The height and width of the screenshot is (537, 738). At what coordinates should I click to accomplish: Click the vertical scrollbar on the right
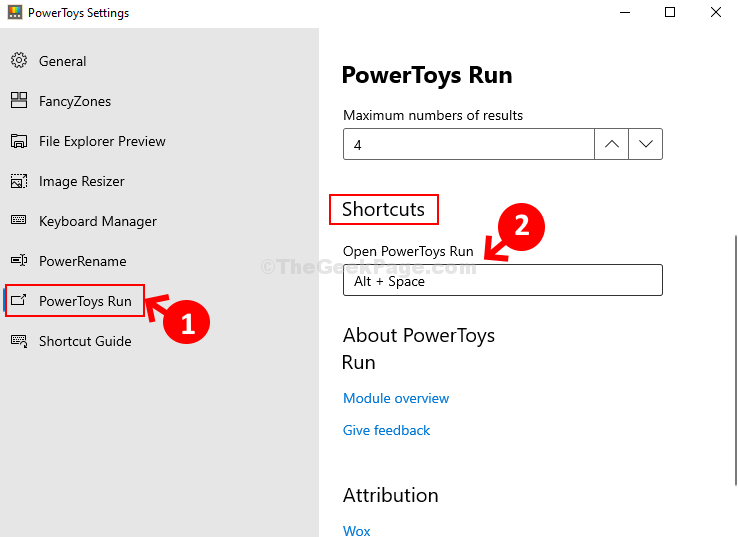coord(735,360)
